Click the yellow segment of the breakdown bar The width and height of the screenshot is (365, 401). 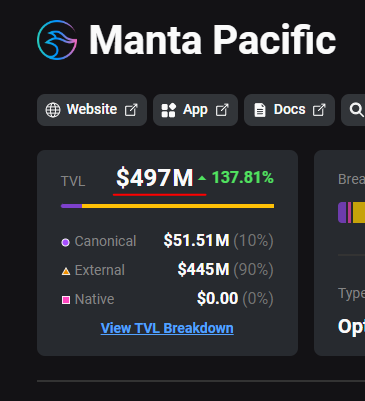359,212
